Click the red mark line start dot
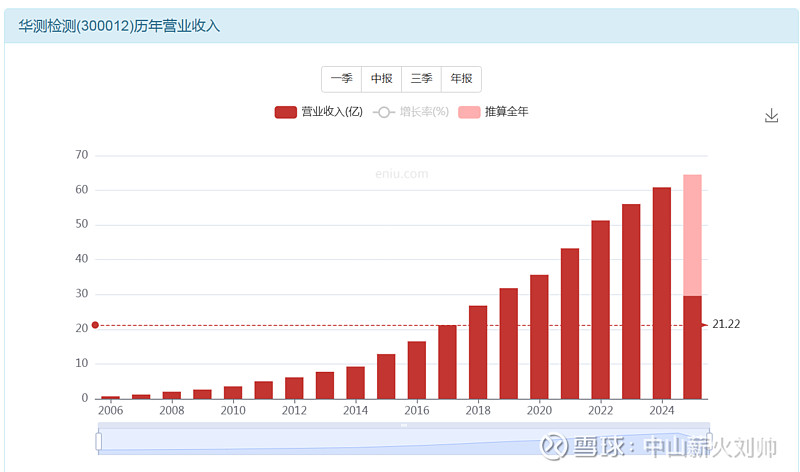Viewport: 800px width, 472px height. pyautogui.click(x=95, y=325)
